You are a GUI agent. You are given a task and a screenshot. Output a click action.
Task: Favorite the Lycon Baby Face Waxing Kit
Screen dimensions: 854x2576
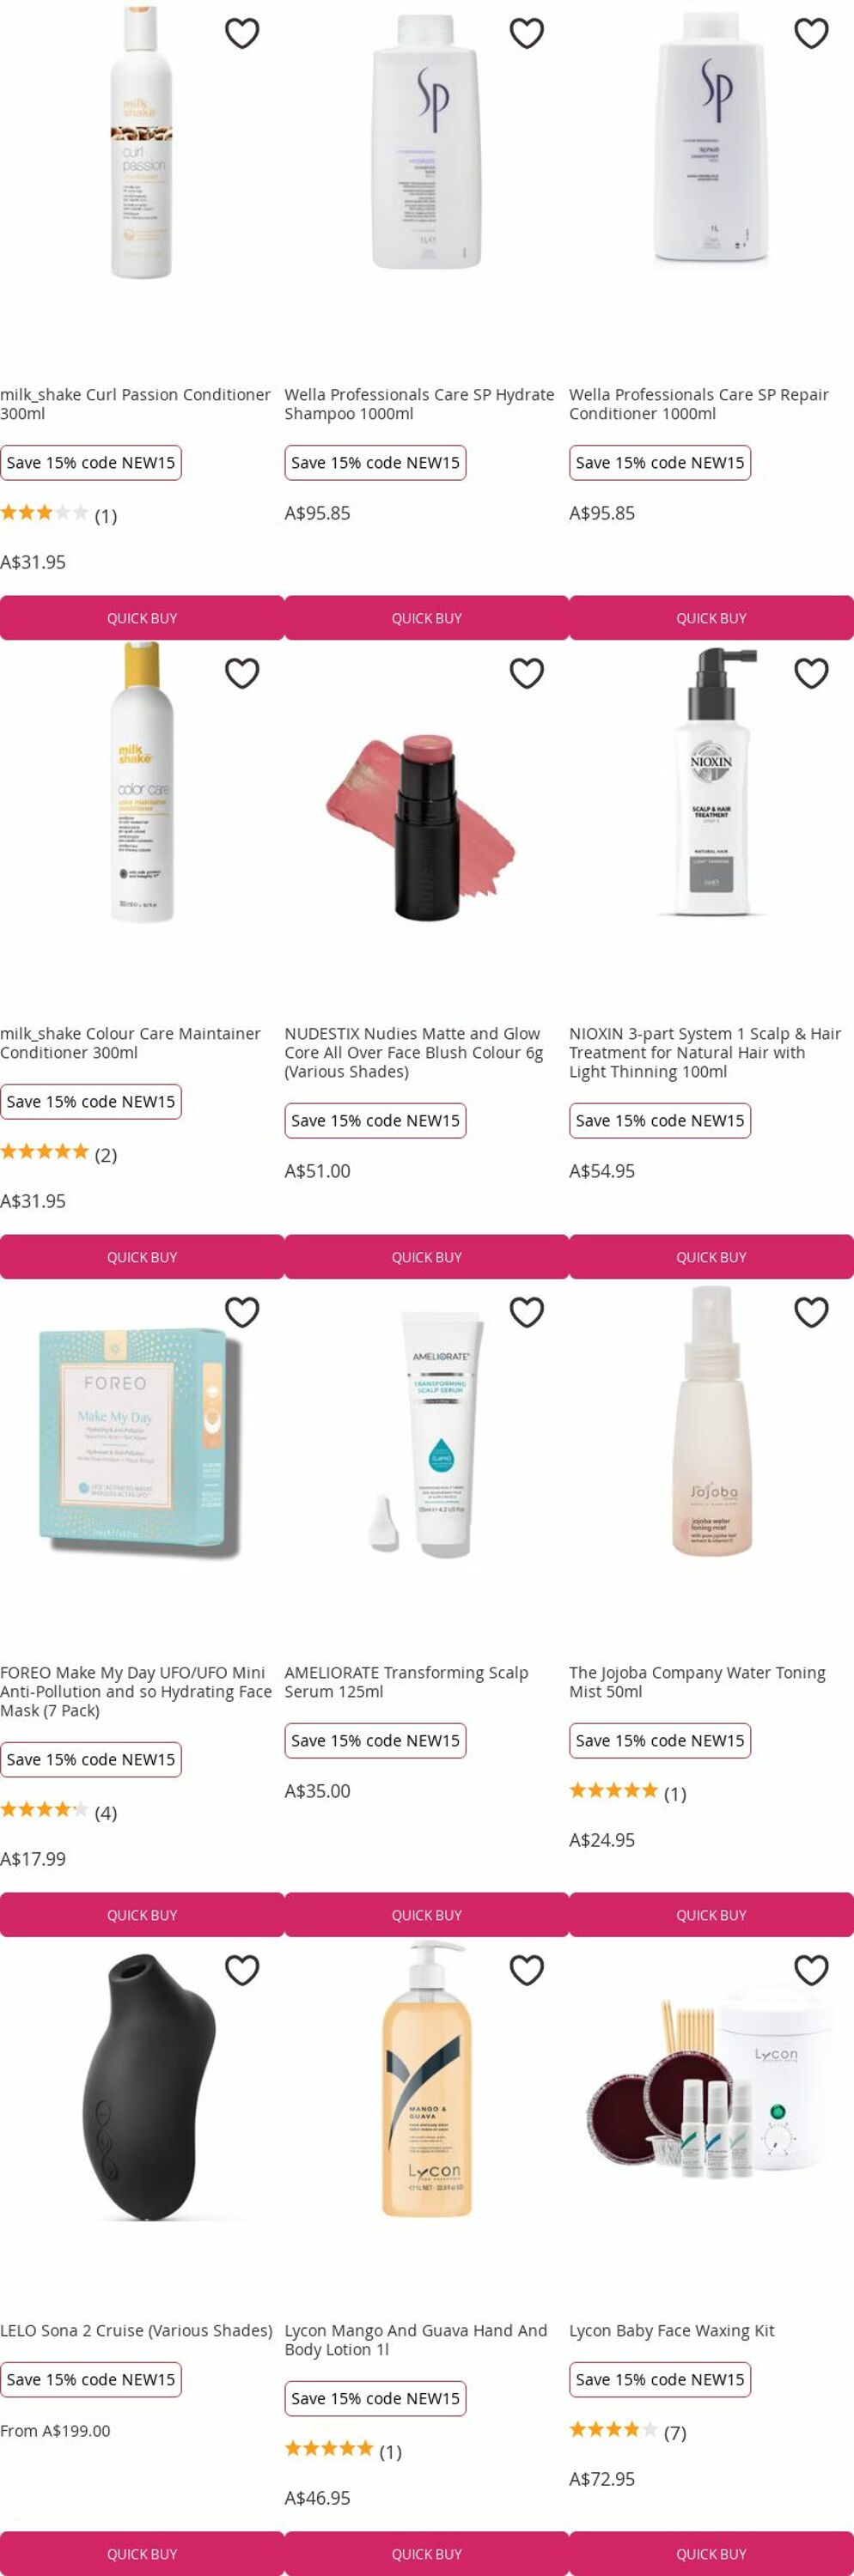tap(811, 1969)
